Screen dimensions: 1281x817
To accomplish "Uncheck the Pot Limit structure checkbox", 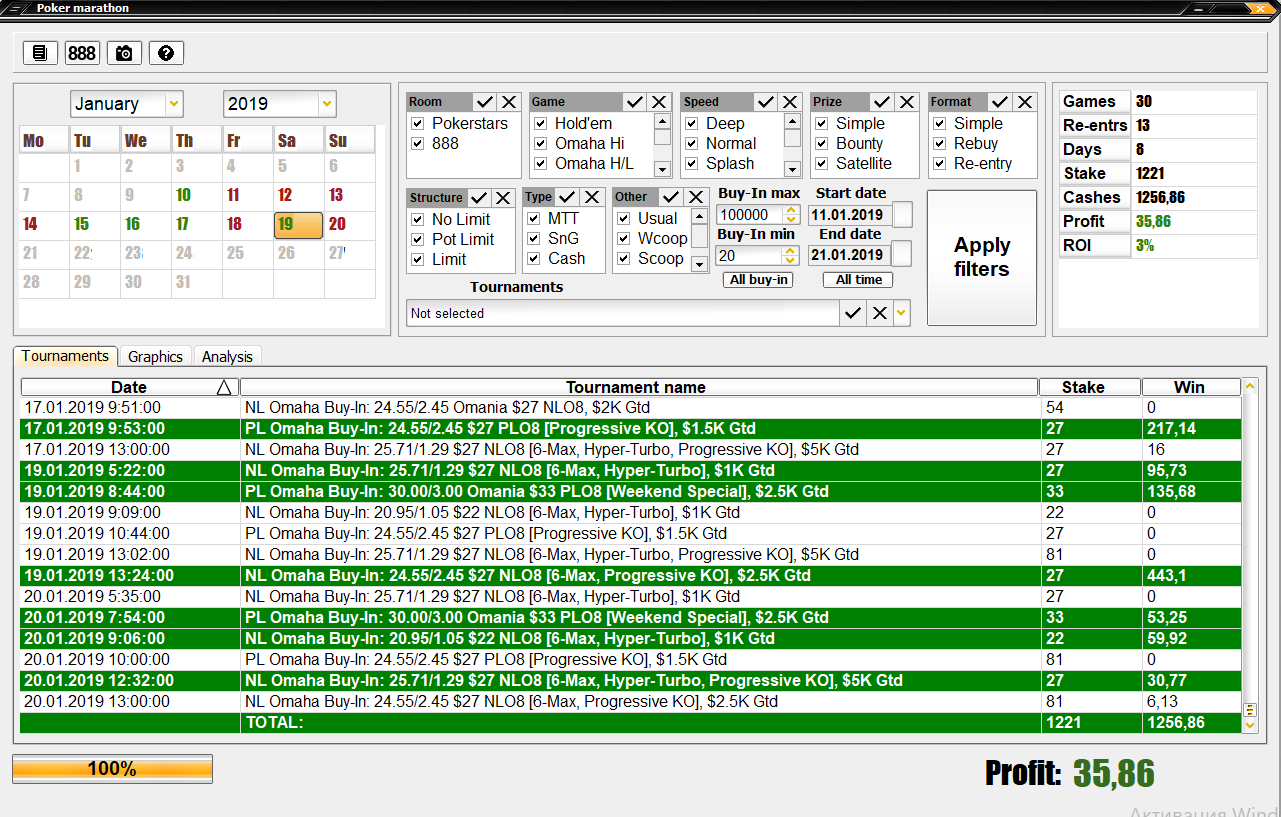I will [419, 240].
